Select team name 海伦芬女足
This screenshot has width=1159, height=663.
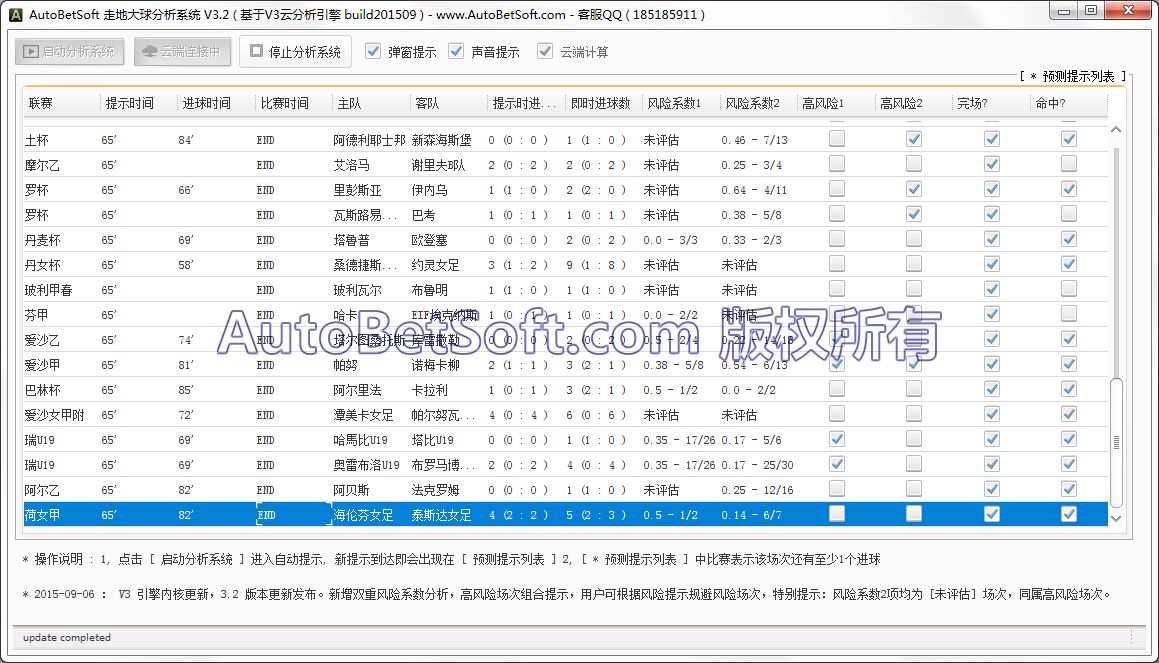363,515
